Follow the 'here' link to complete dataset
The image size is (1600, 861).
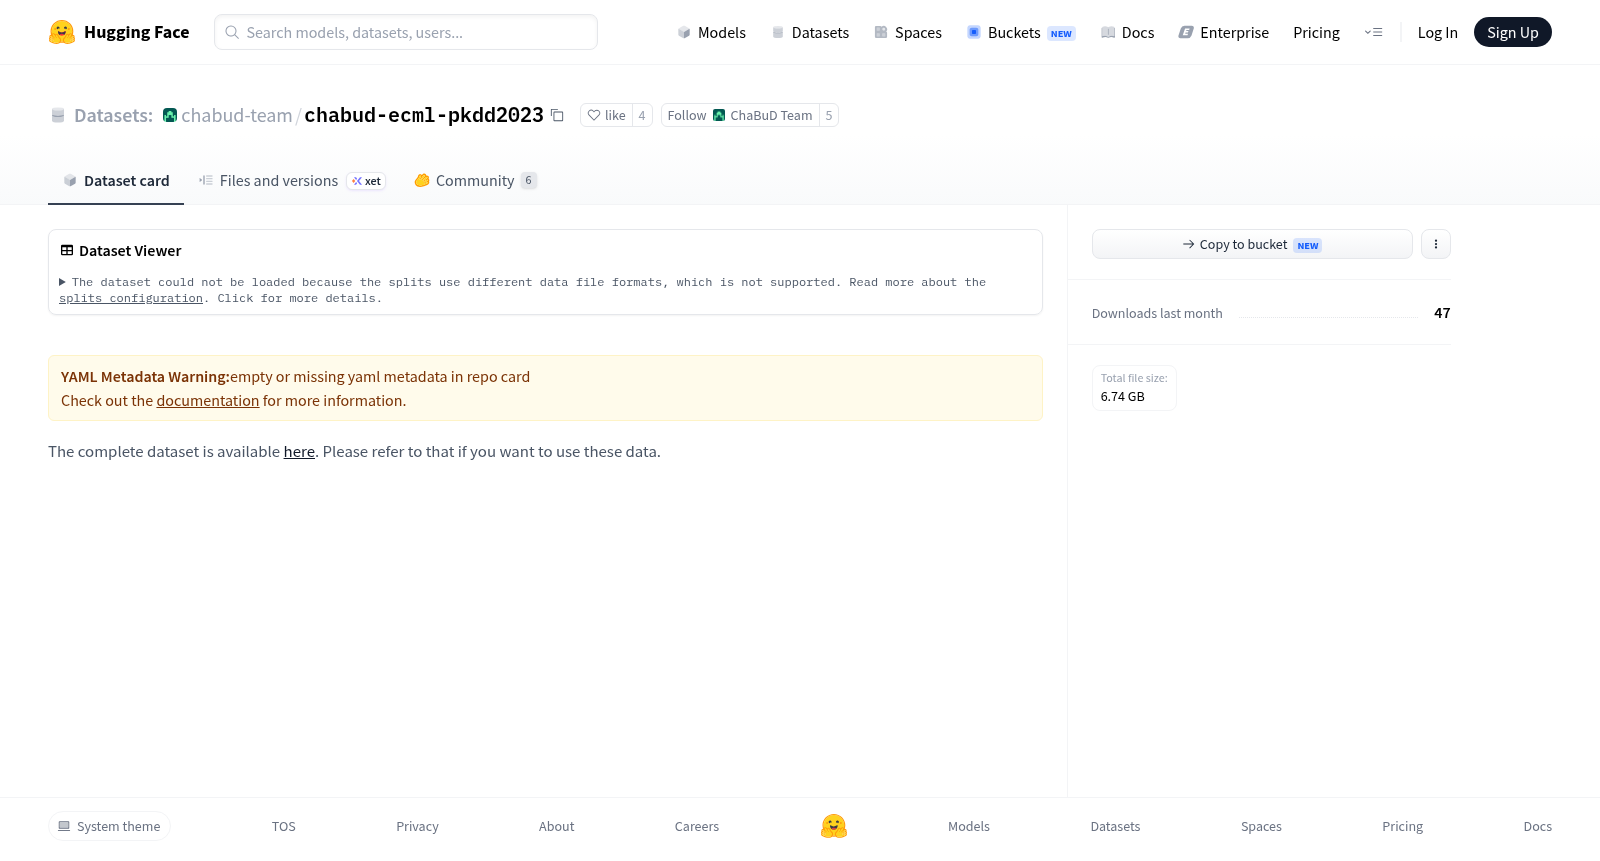tap(299, 452)
